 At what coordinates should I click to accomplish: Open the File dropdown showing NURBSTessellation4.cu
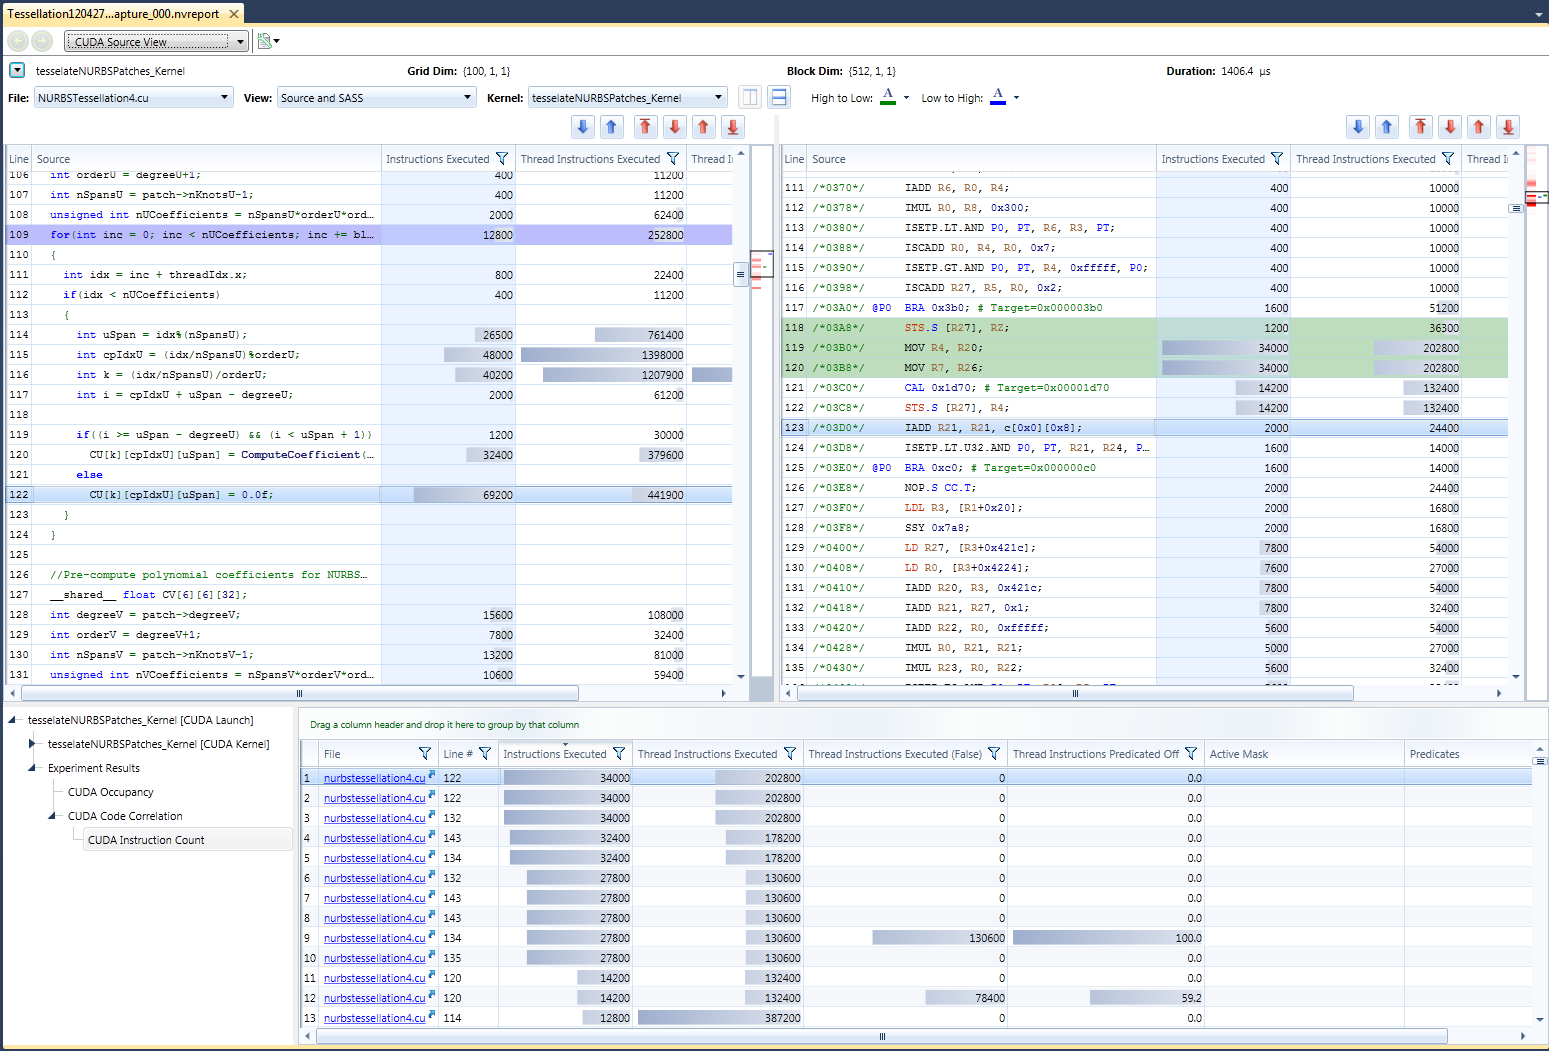point(133,98)
